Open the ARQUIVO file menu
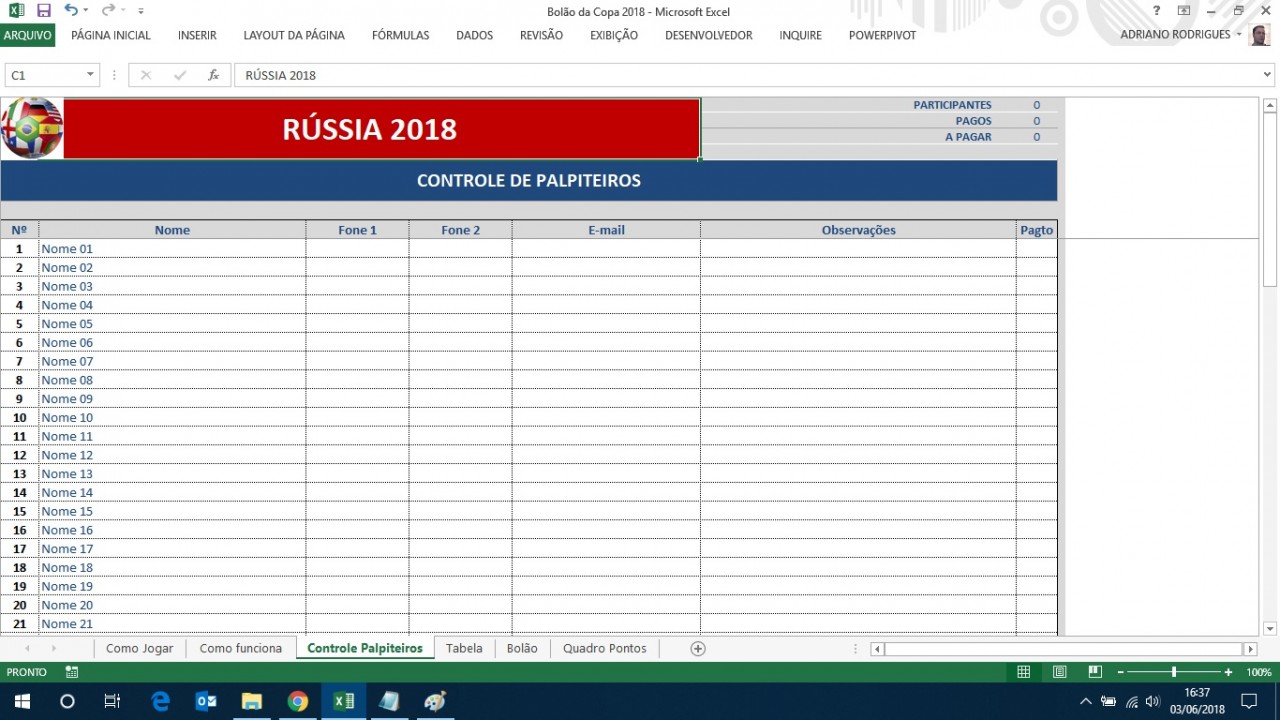The image size is (1280, 720). (27, 35)
